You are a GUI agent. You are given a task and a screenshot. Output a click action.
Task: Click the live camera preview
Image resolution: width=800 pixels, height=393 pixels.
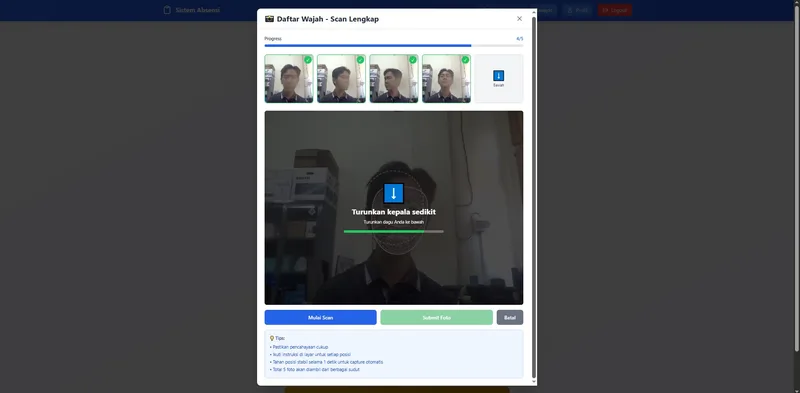(394, 208)
